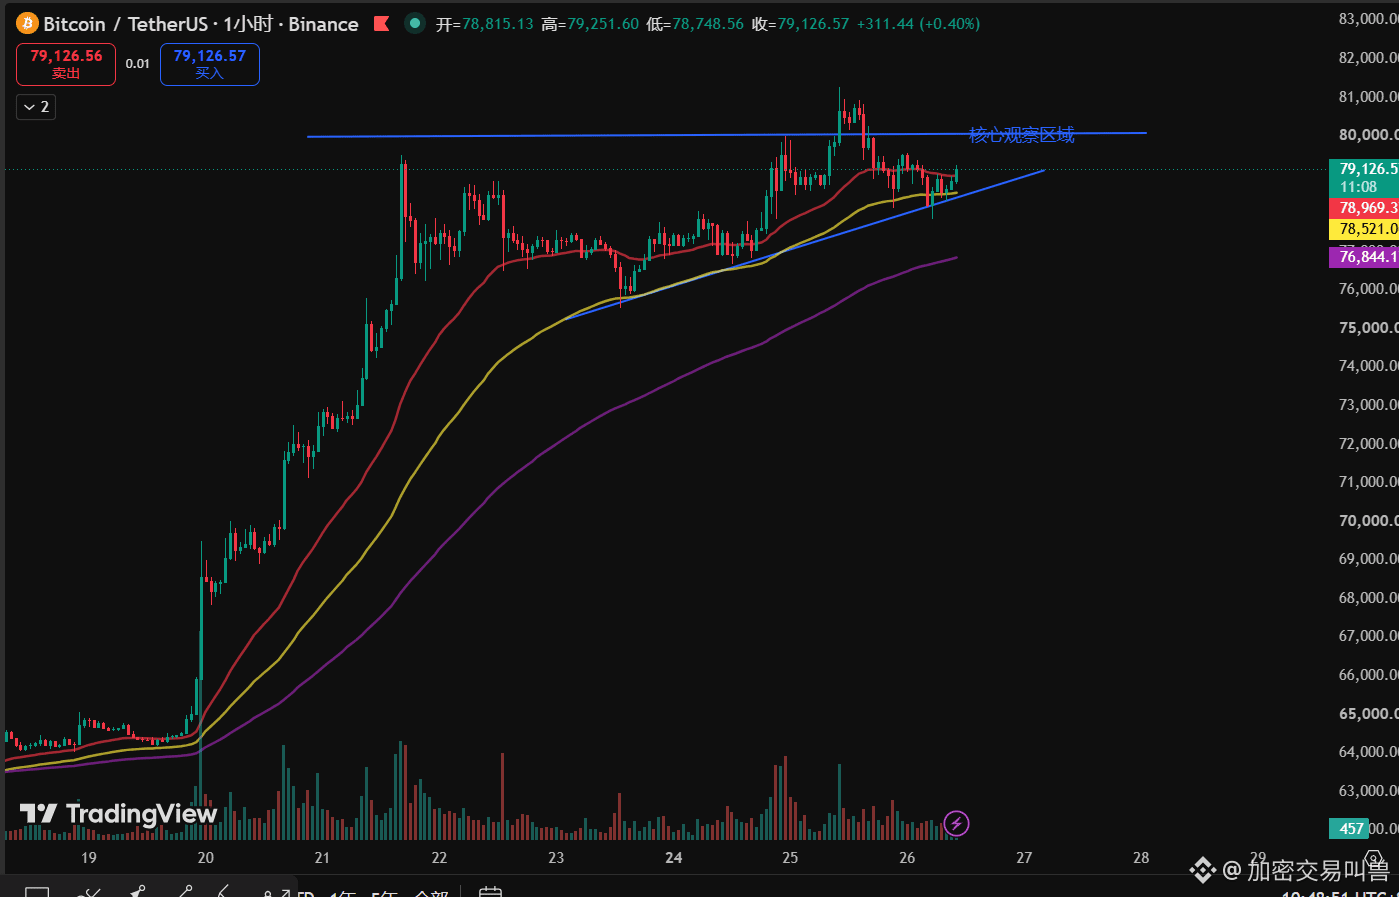Click the 65,000.0 price scale label
The height and width of the screenshot is (897, 1399).
click(1368, 714)
